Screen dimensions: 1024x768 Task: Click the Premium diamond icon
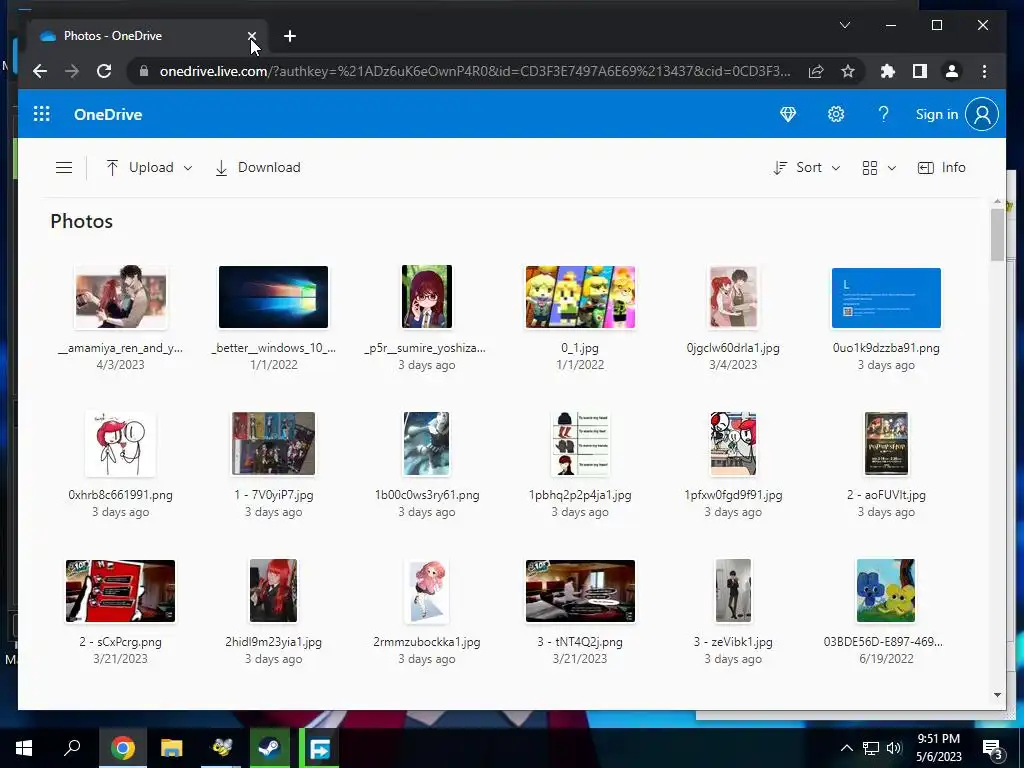click(788, 114)
